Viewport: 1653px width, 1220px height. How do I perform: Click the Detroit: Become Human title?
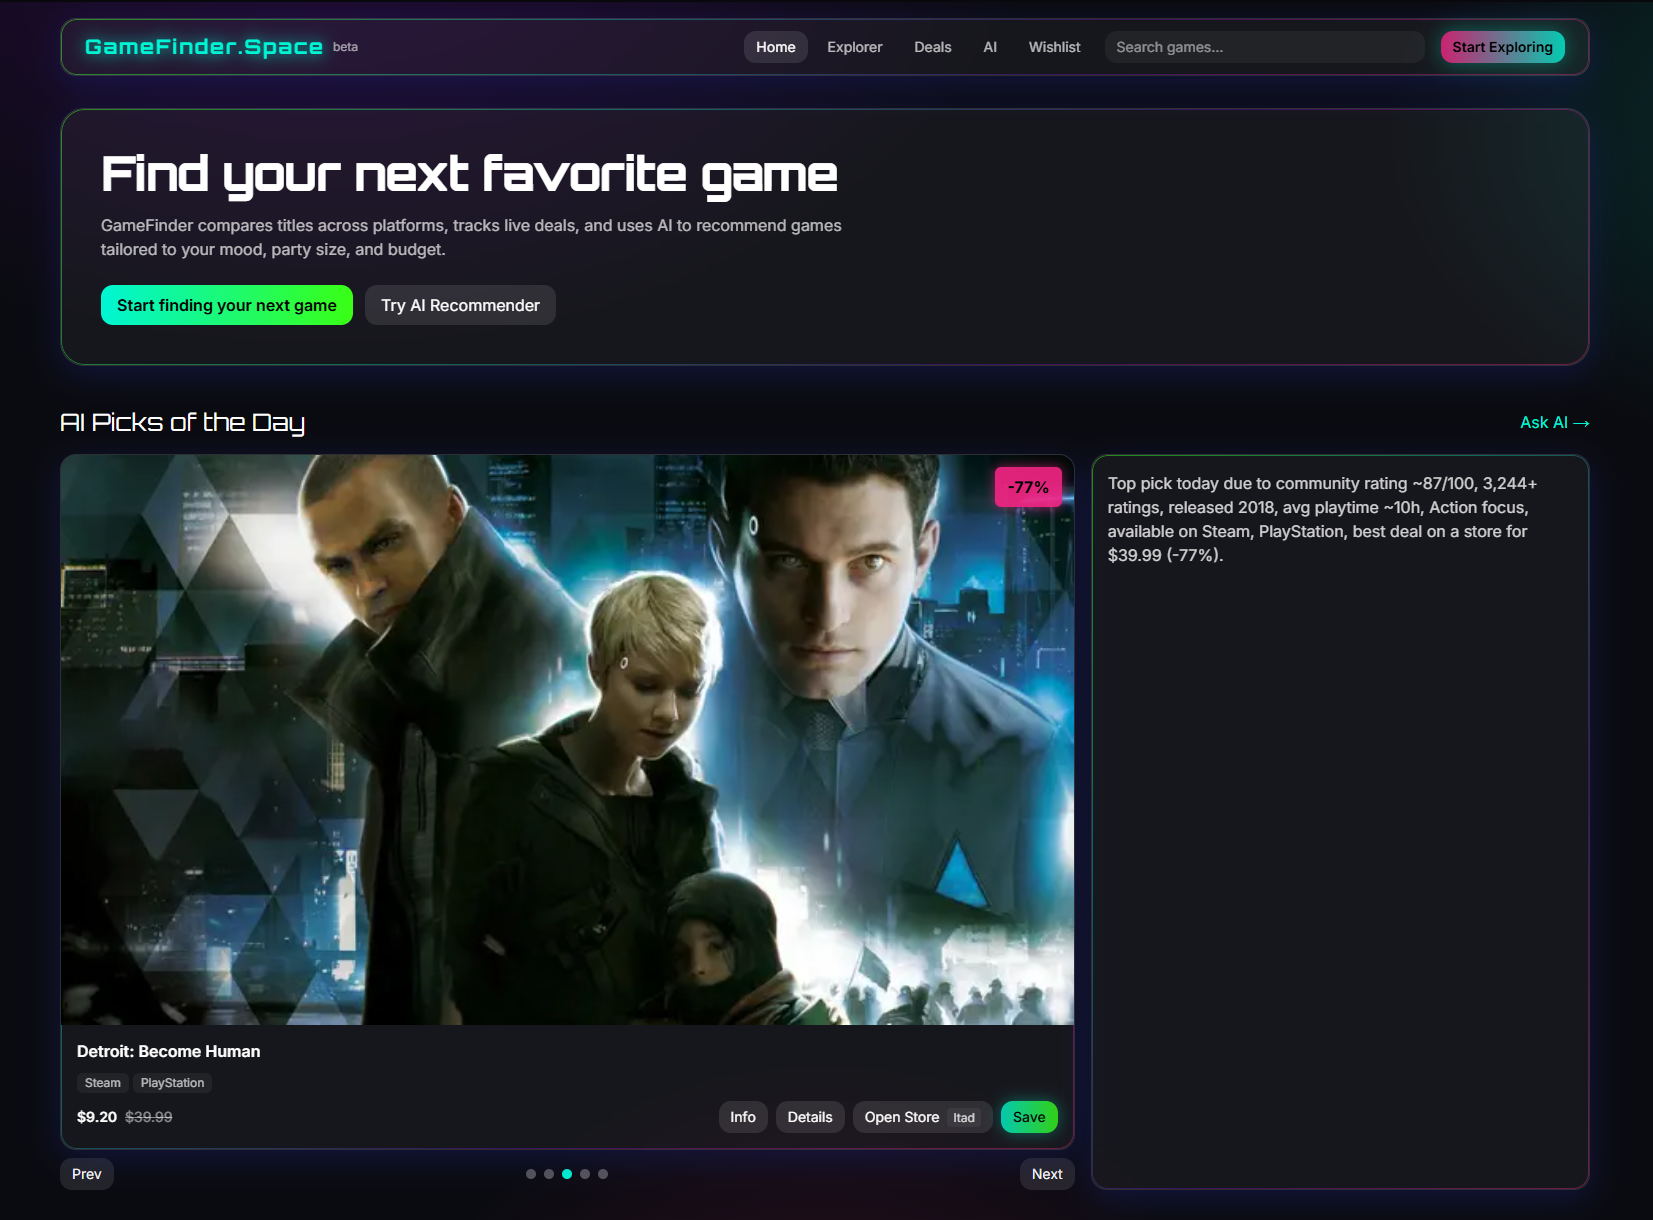point(168,1051)
